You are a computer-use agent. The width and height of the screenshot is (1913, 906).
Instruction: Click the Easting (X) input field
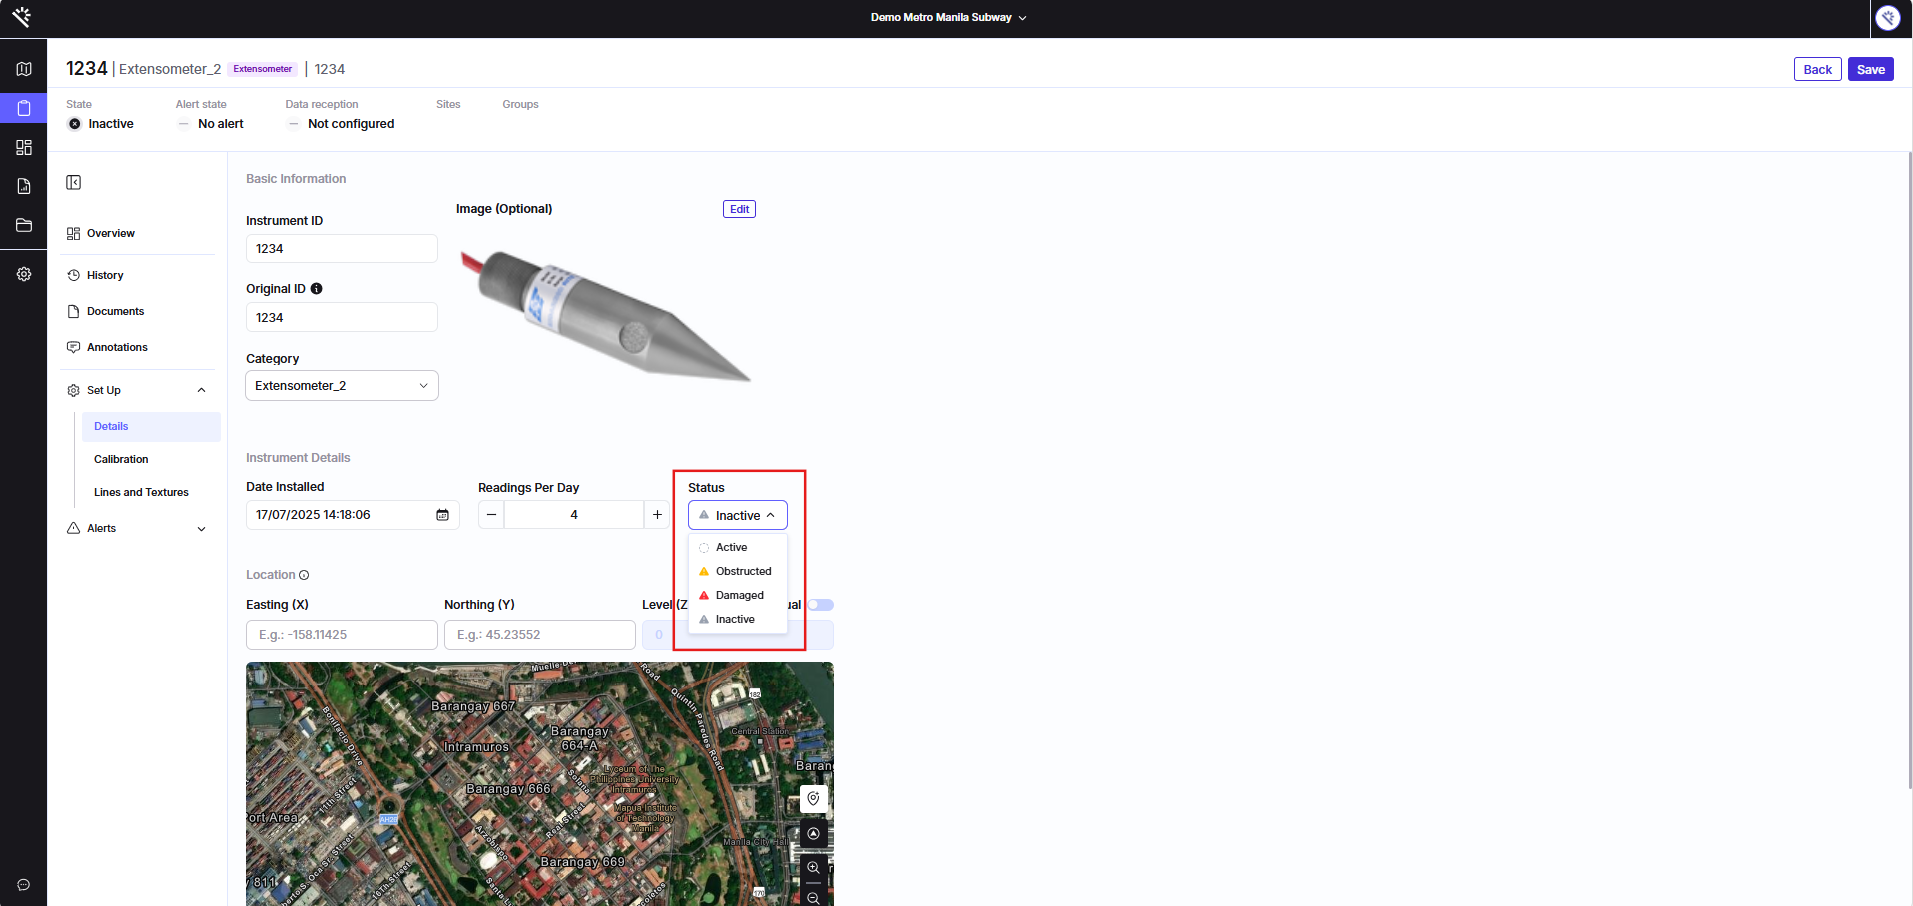(x=341, y=635)
